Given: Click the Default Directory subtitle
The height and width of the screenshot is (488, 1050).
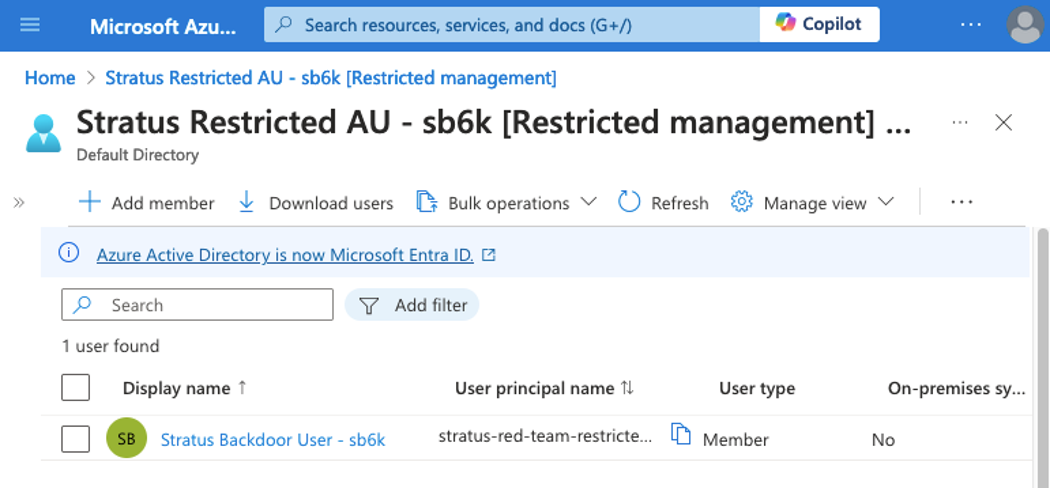Looking at the screenshot, I should point(137,155).
